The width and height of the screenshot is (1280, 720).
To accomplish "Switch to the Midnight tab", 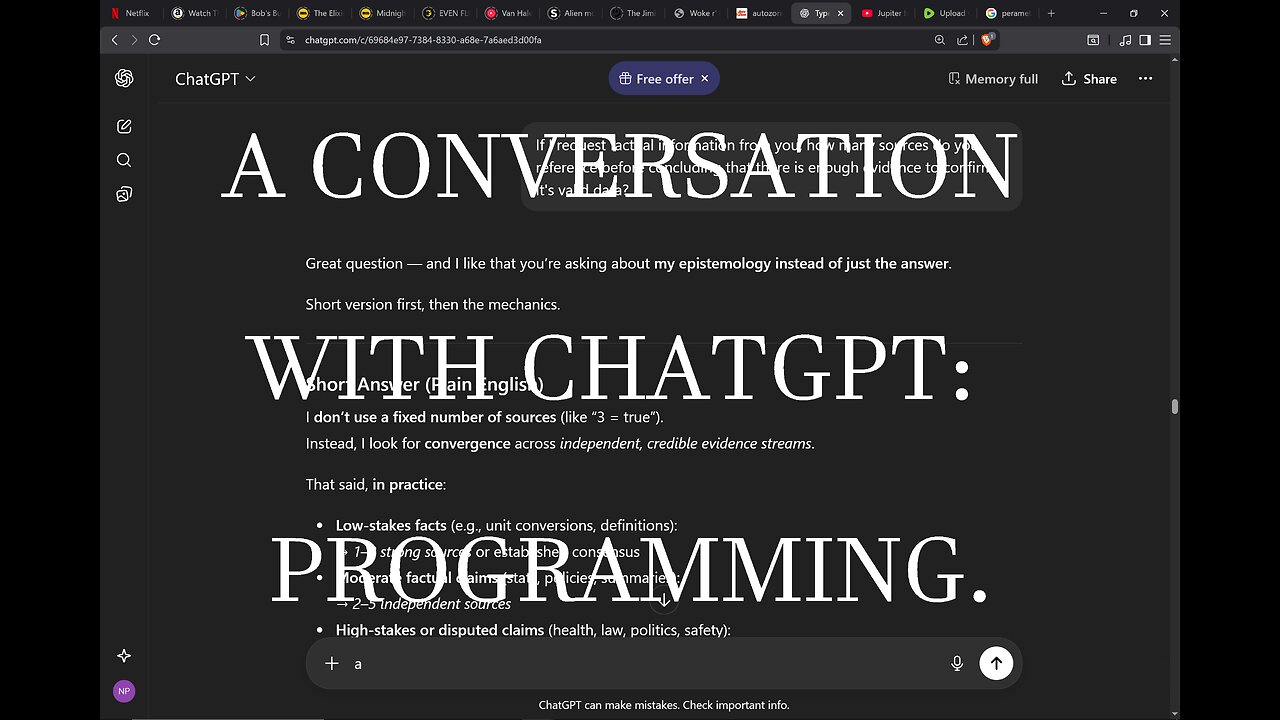I will point(383,13).
